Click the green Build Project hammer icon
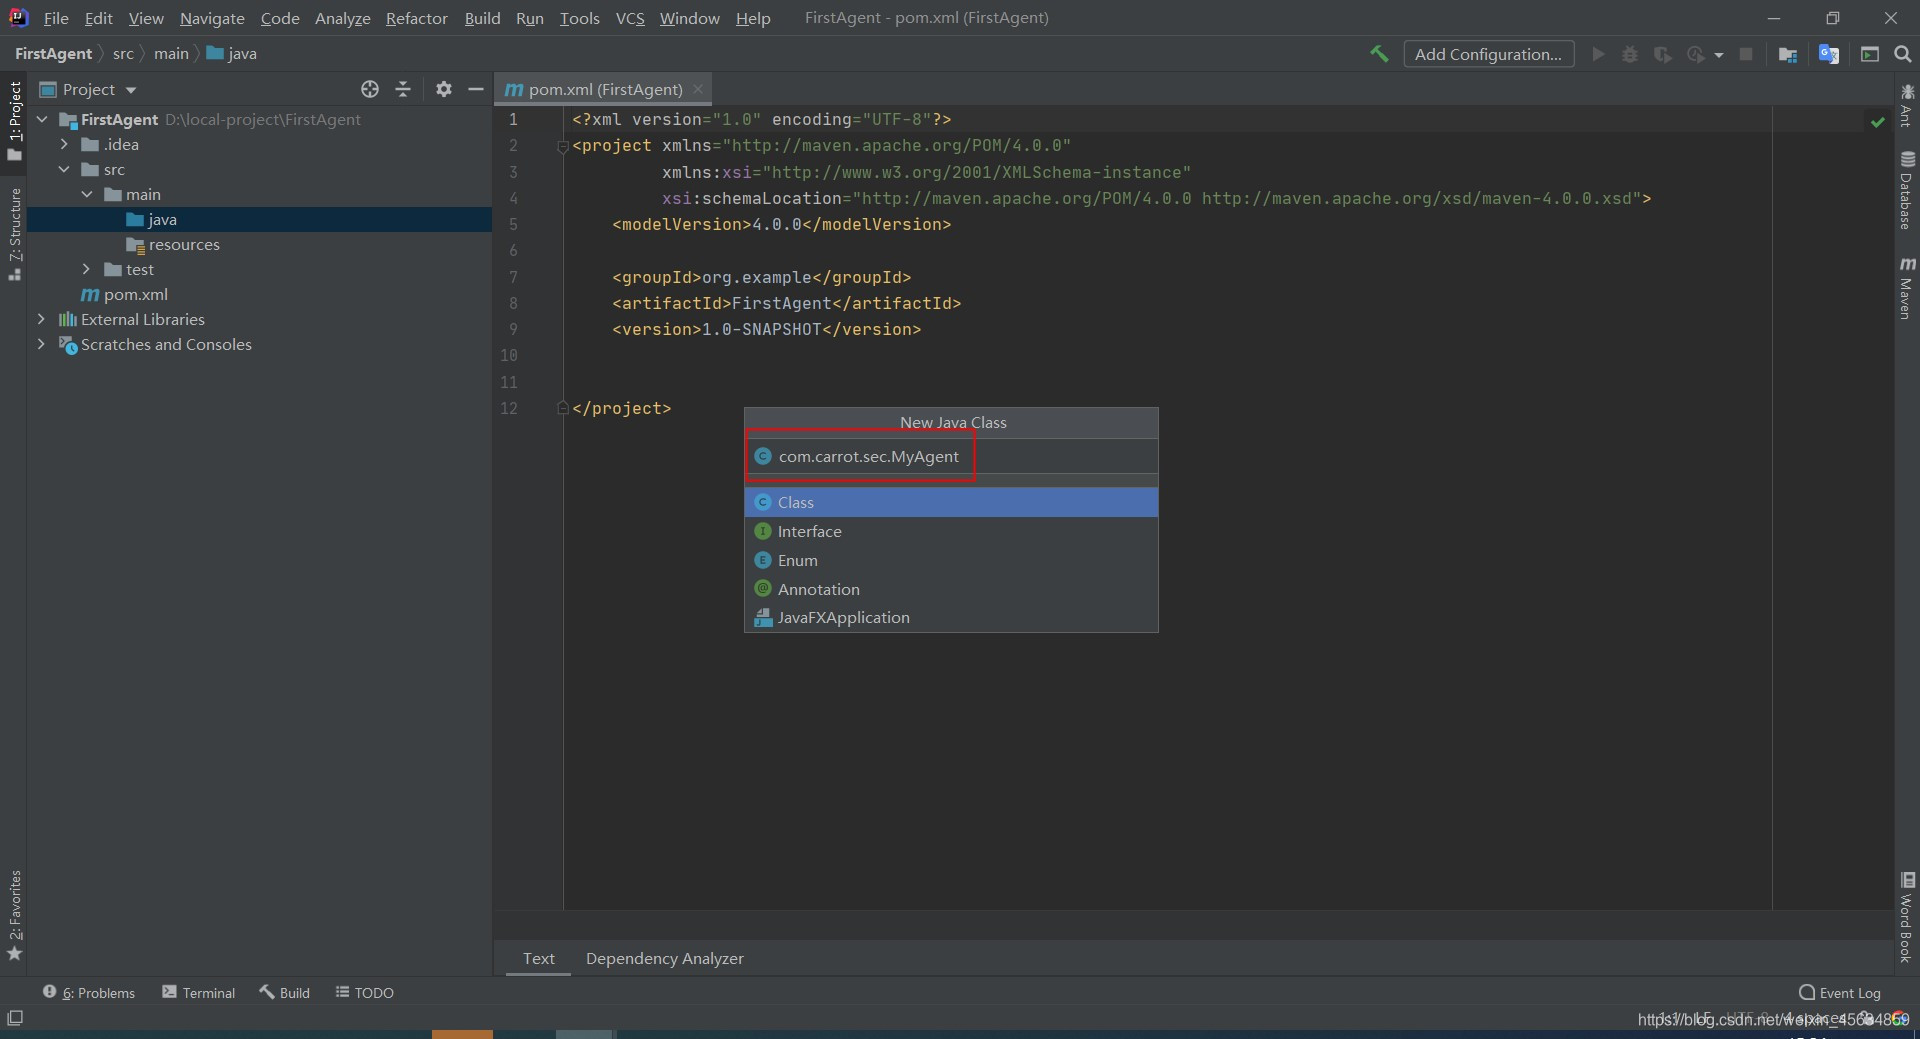 point(1379,54)
